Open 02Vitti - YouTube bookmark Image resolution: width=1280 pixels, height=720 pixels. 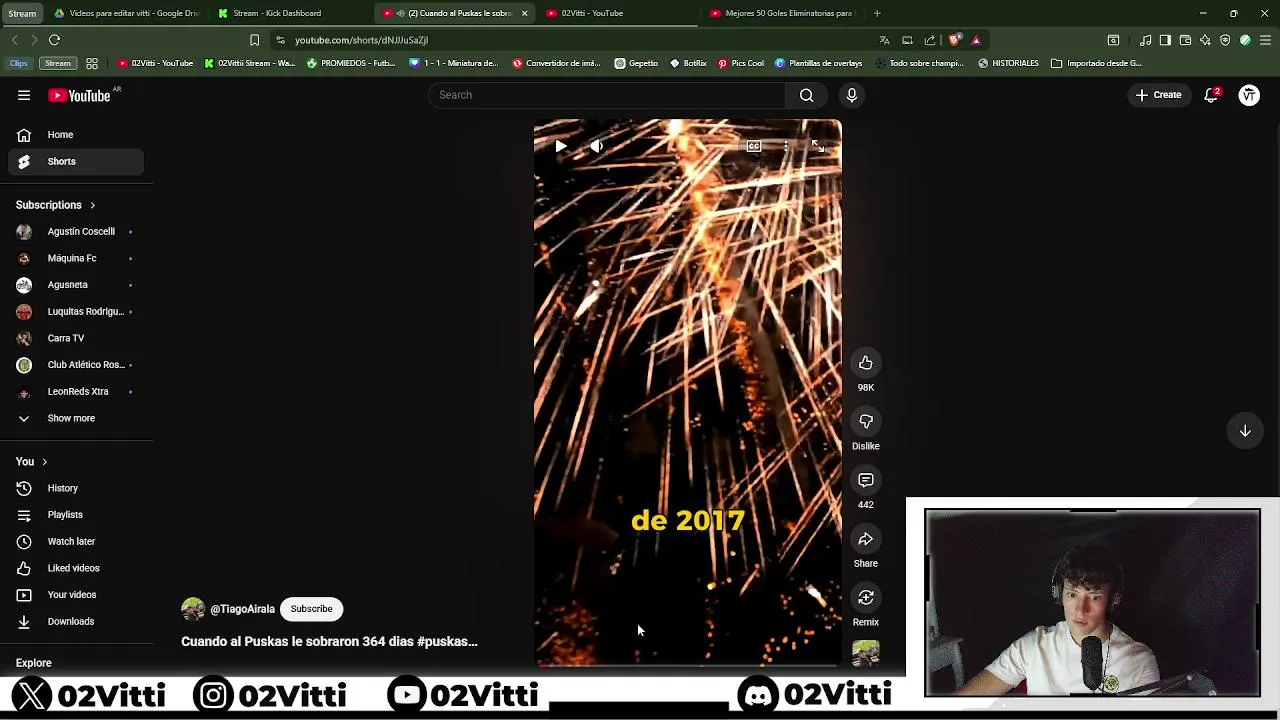pyautogui.click(x=155, y=63)
